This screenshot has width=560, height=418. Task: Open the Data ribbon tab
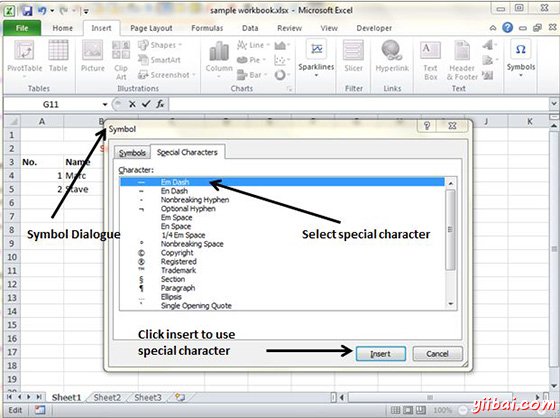click(x=250, y=28)
